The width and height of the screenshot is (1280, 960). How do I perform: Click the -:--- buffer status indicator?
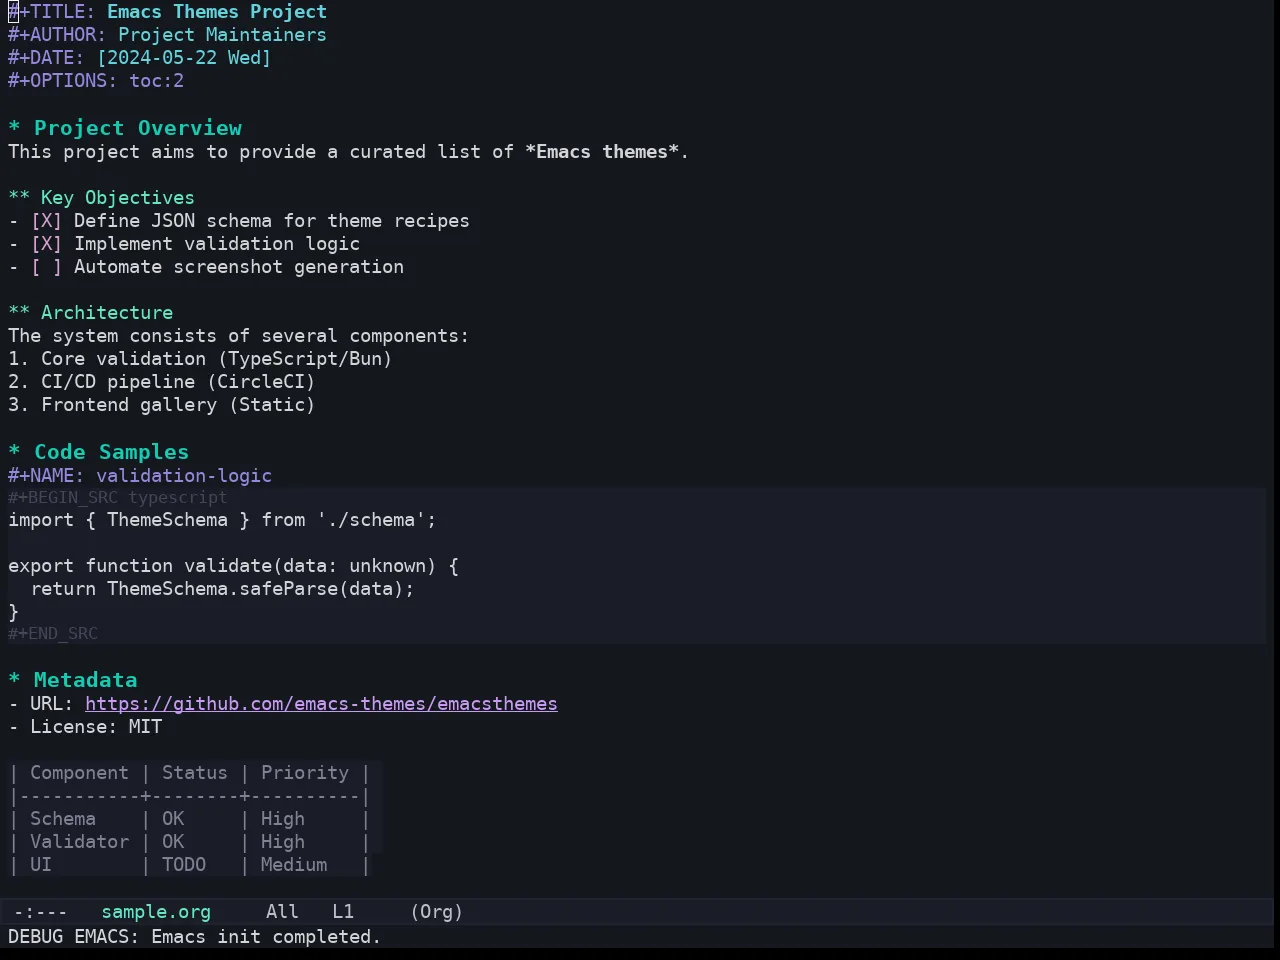(x=40, y=912)
